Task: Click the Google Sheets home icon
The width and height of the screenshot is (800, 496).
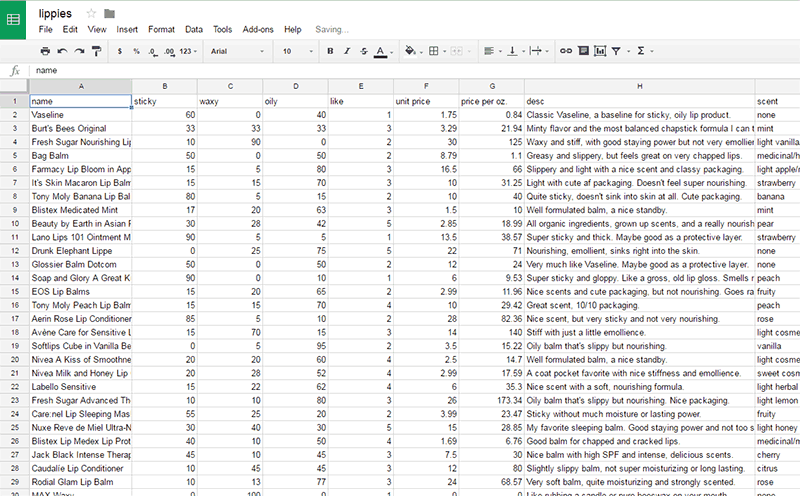Action: click(x=13, y=20)
